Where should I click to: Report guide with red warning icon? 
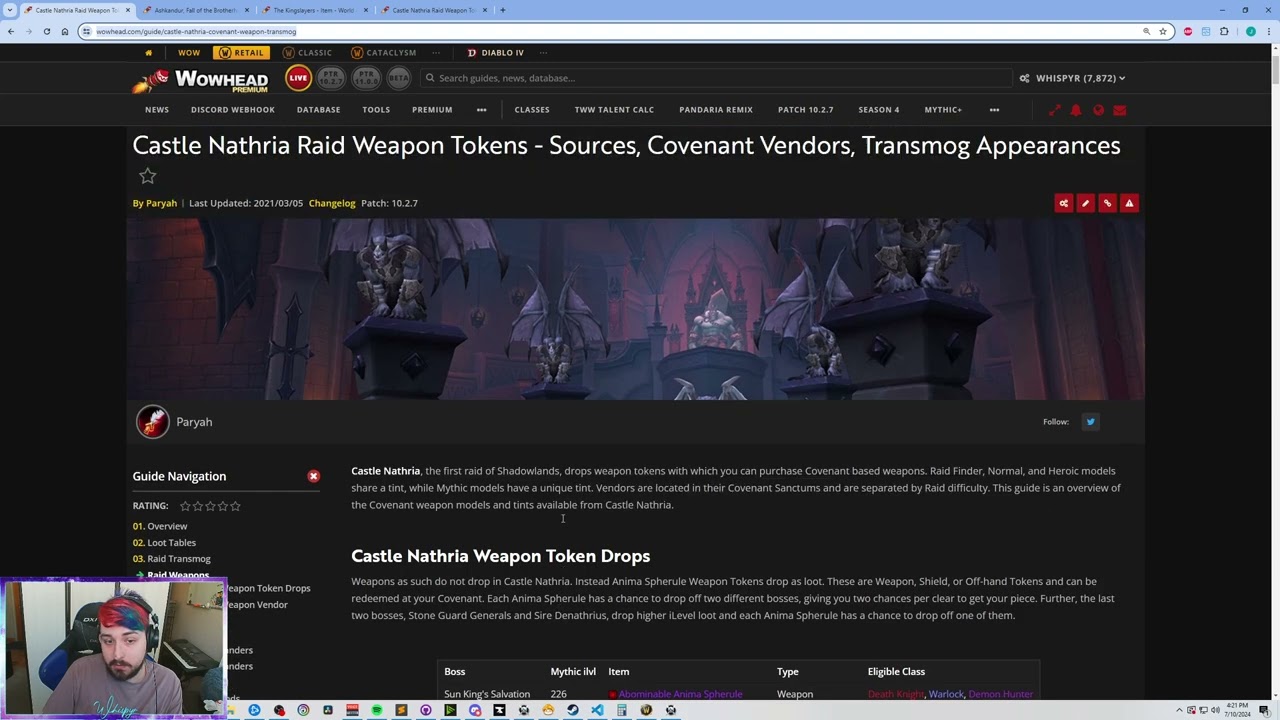pos(1129,203)
